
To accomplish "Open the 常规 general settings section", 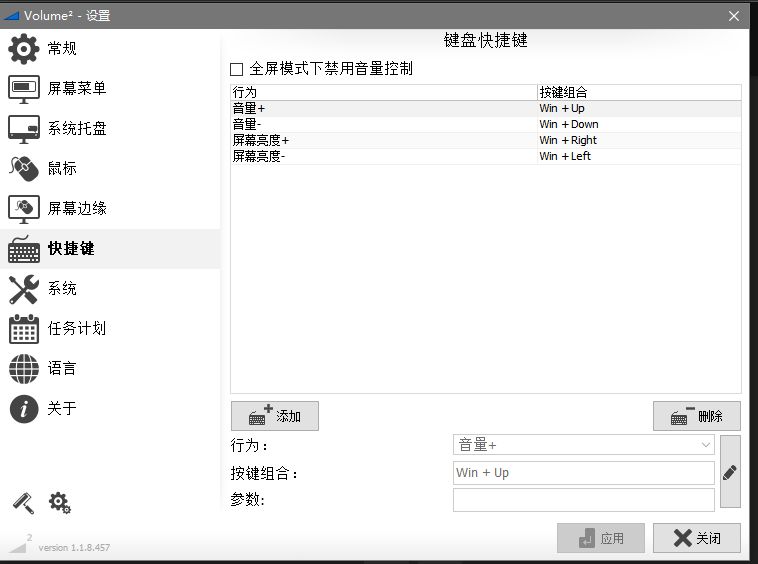I will coord(62,49).
